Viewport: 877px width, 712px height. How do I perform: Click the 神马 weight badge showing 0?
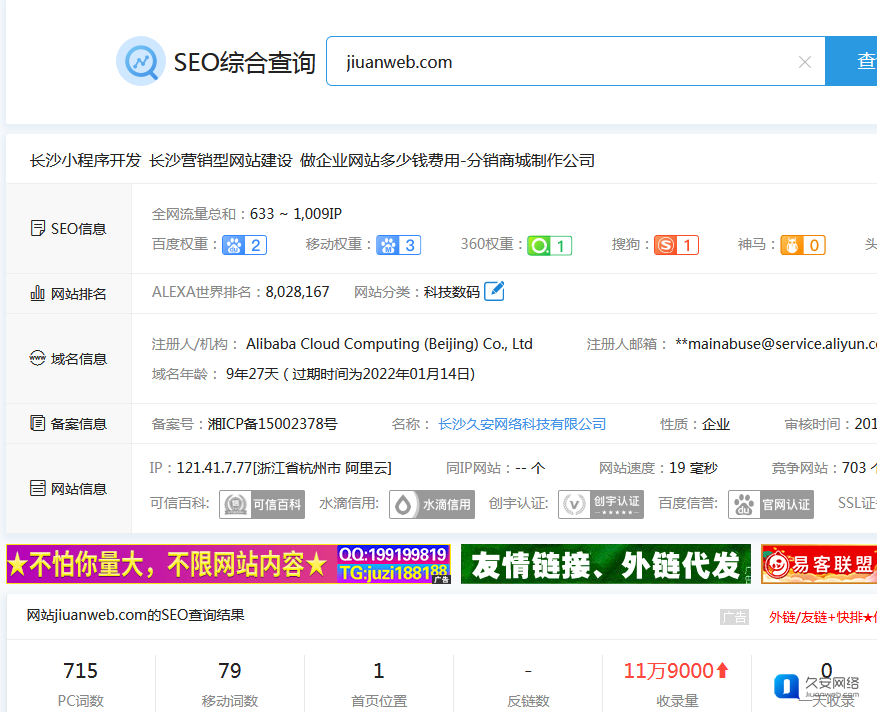802,245
